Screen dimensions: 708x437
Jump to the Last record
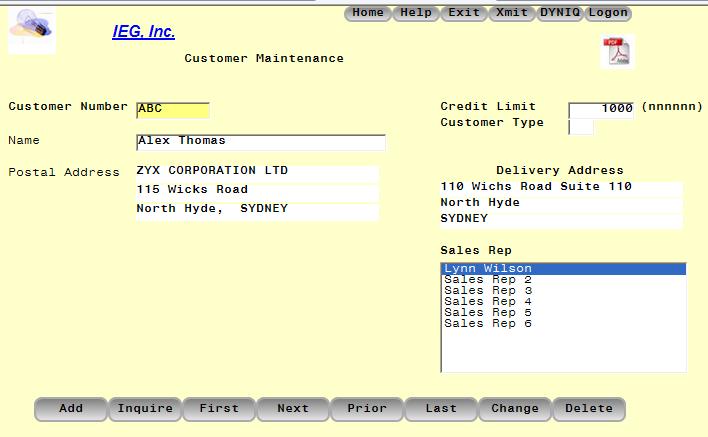pyautogui.click(x=441, y=409)
